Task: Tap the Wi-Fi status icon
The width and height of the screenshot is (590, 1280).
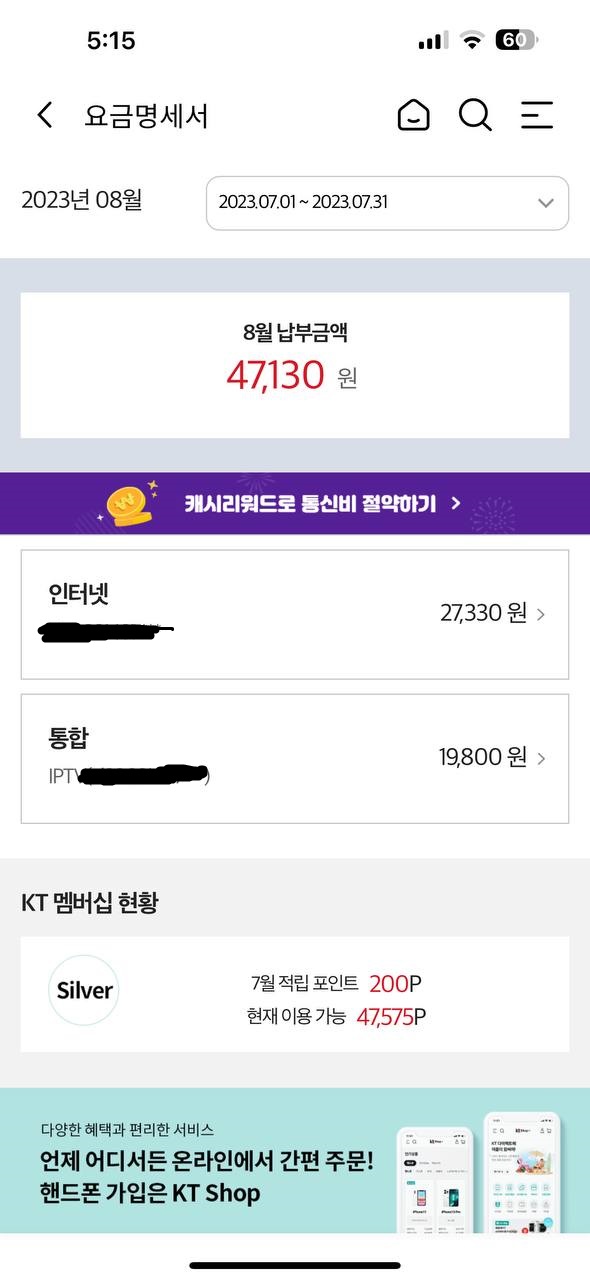Action: point(471,41)
